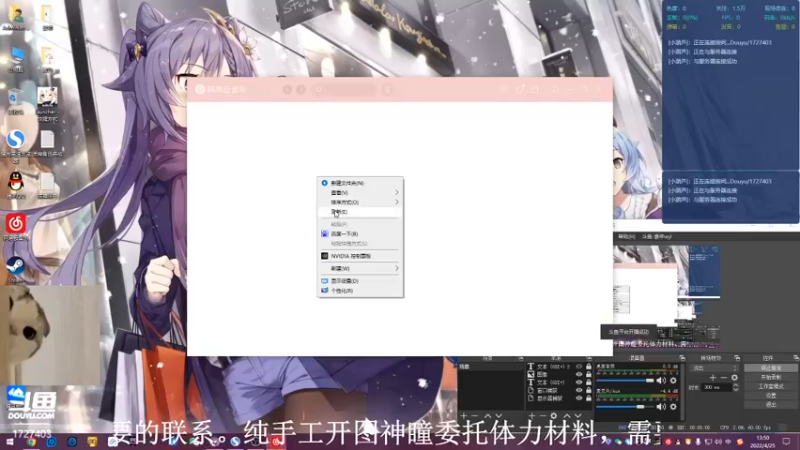Remove scene transition with minus icon
This screenshot has width=800, height=450.
click(x=723, y=378)
